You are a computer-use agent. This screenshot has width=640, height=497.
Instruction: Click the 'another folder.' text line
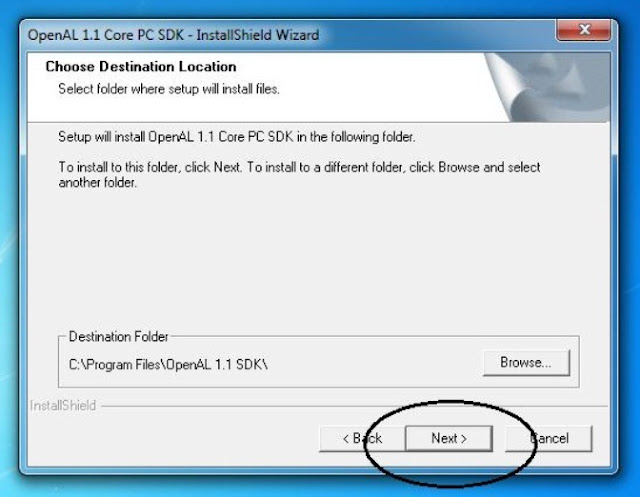[x=98, y=182]
